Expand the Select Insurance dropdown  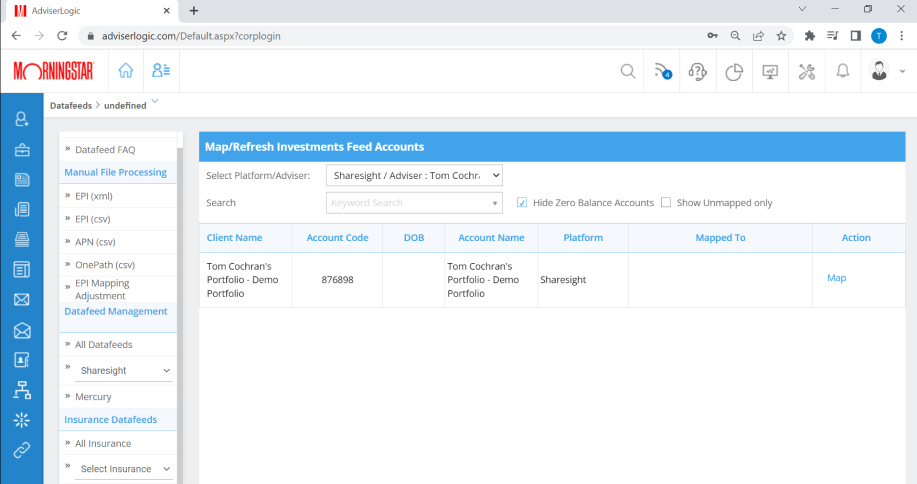(123, 469)
